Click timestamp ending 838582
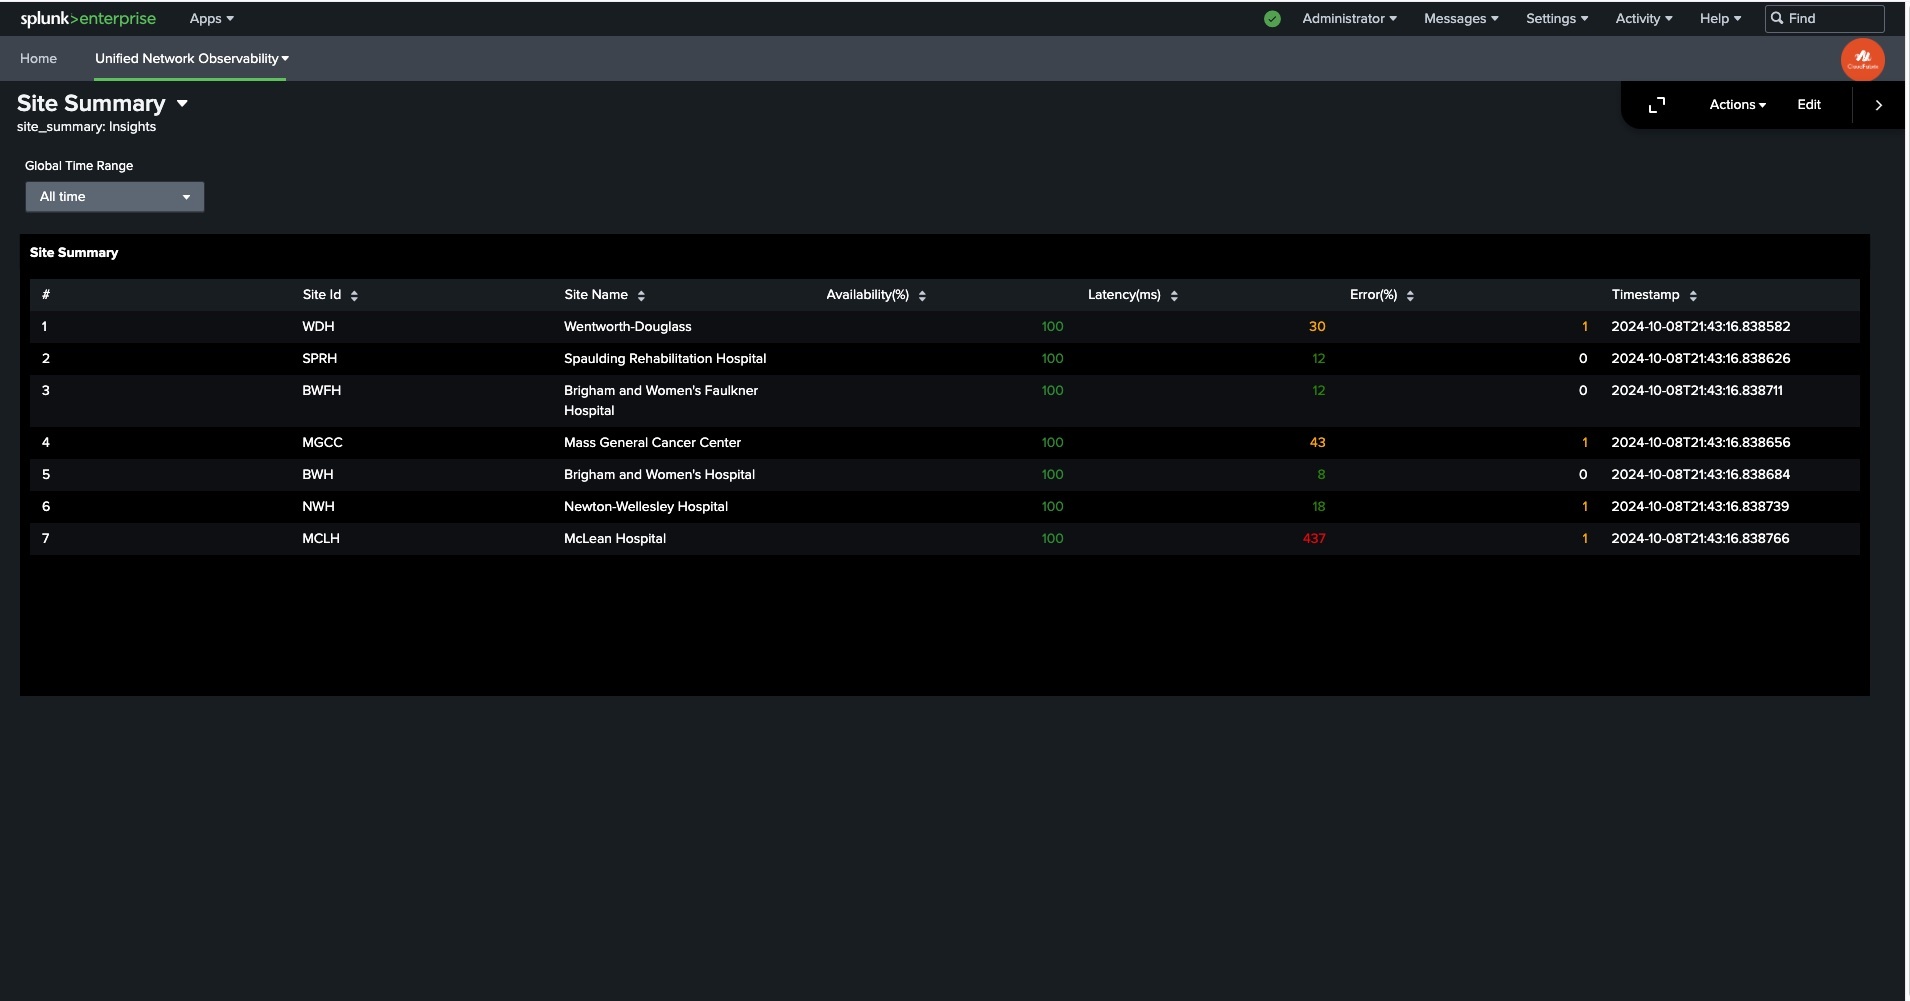The width and height of the screenshot is (1910, 1001). click(1700, 327)
